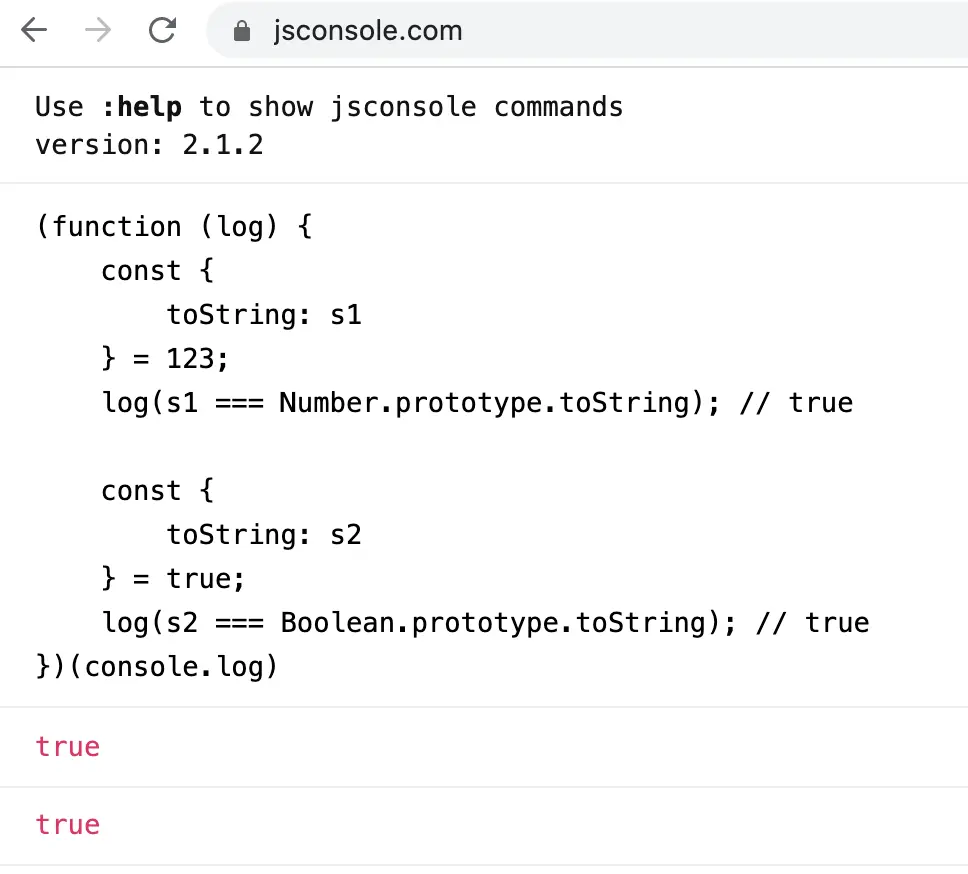Click Number.prototype.toString in the log line
This screenshot has width=968, height=874.
pyautogui.click(x=485, y=403)
